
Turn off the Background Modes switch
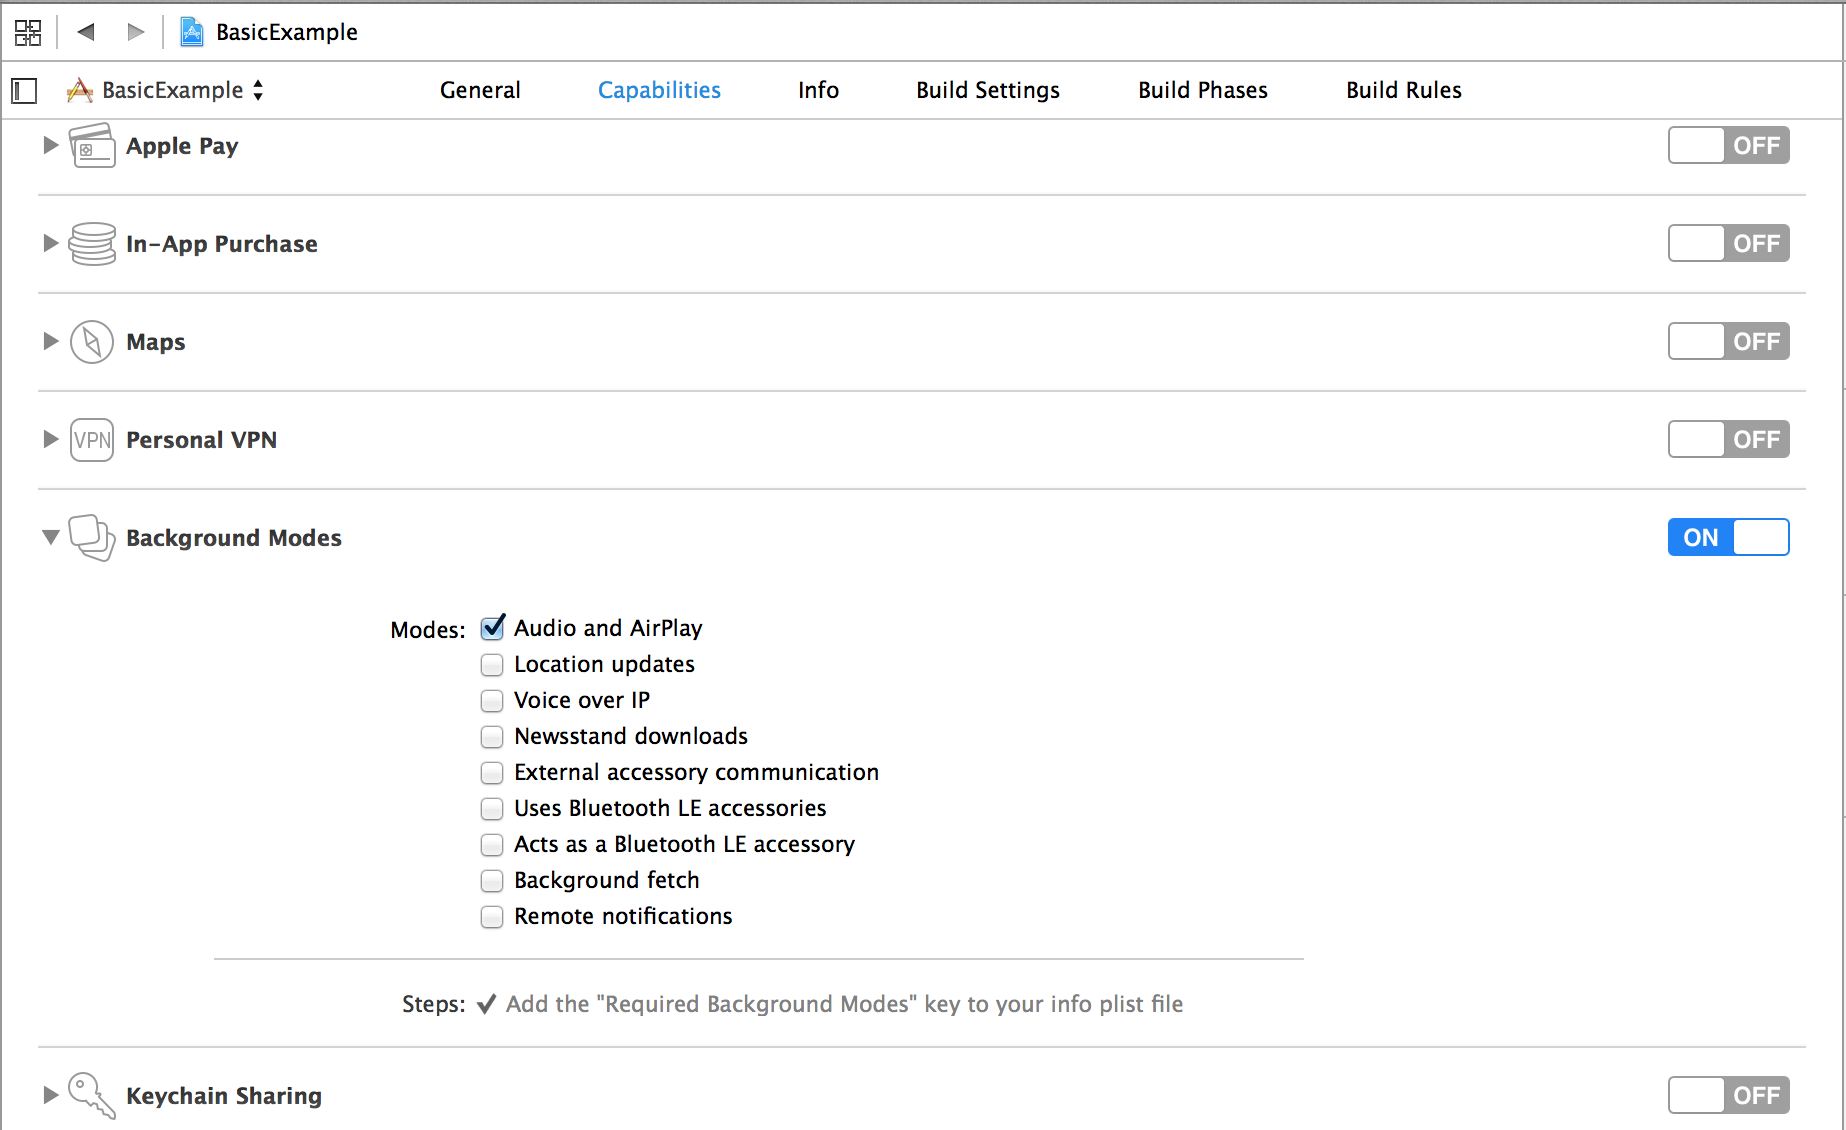[x=1727, y=538]
